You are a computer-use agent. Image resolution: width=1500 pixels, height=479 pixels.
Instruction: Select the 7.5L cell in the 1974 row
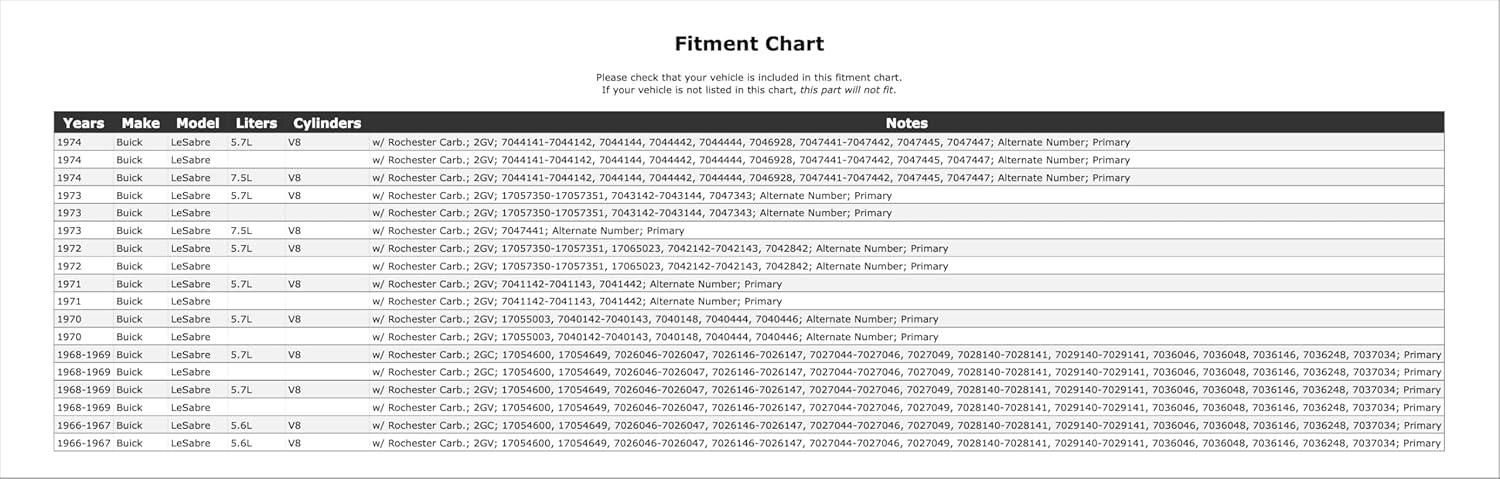(x=242, y=178)
